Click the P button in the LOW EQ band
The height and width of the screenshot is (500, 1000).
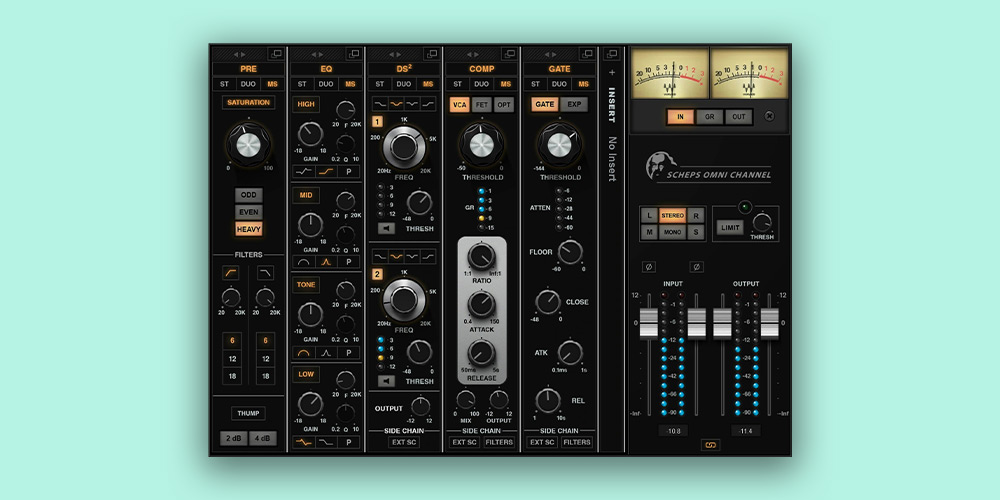tap(349, 442)
